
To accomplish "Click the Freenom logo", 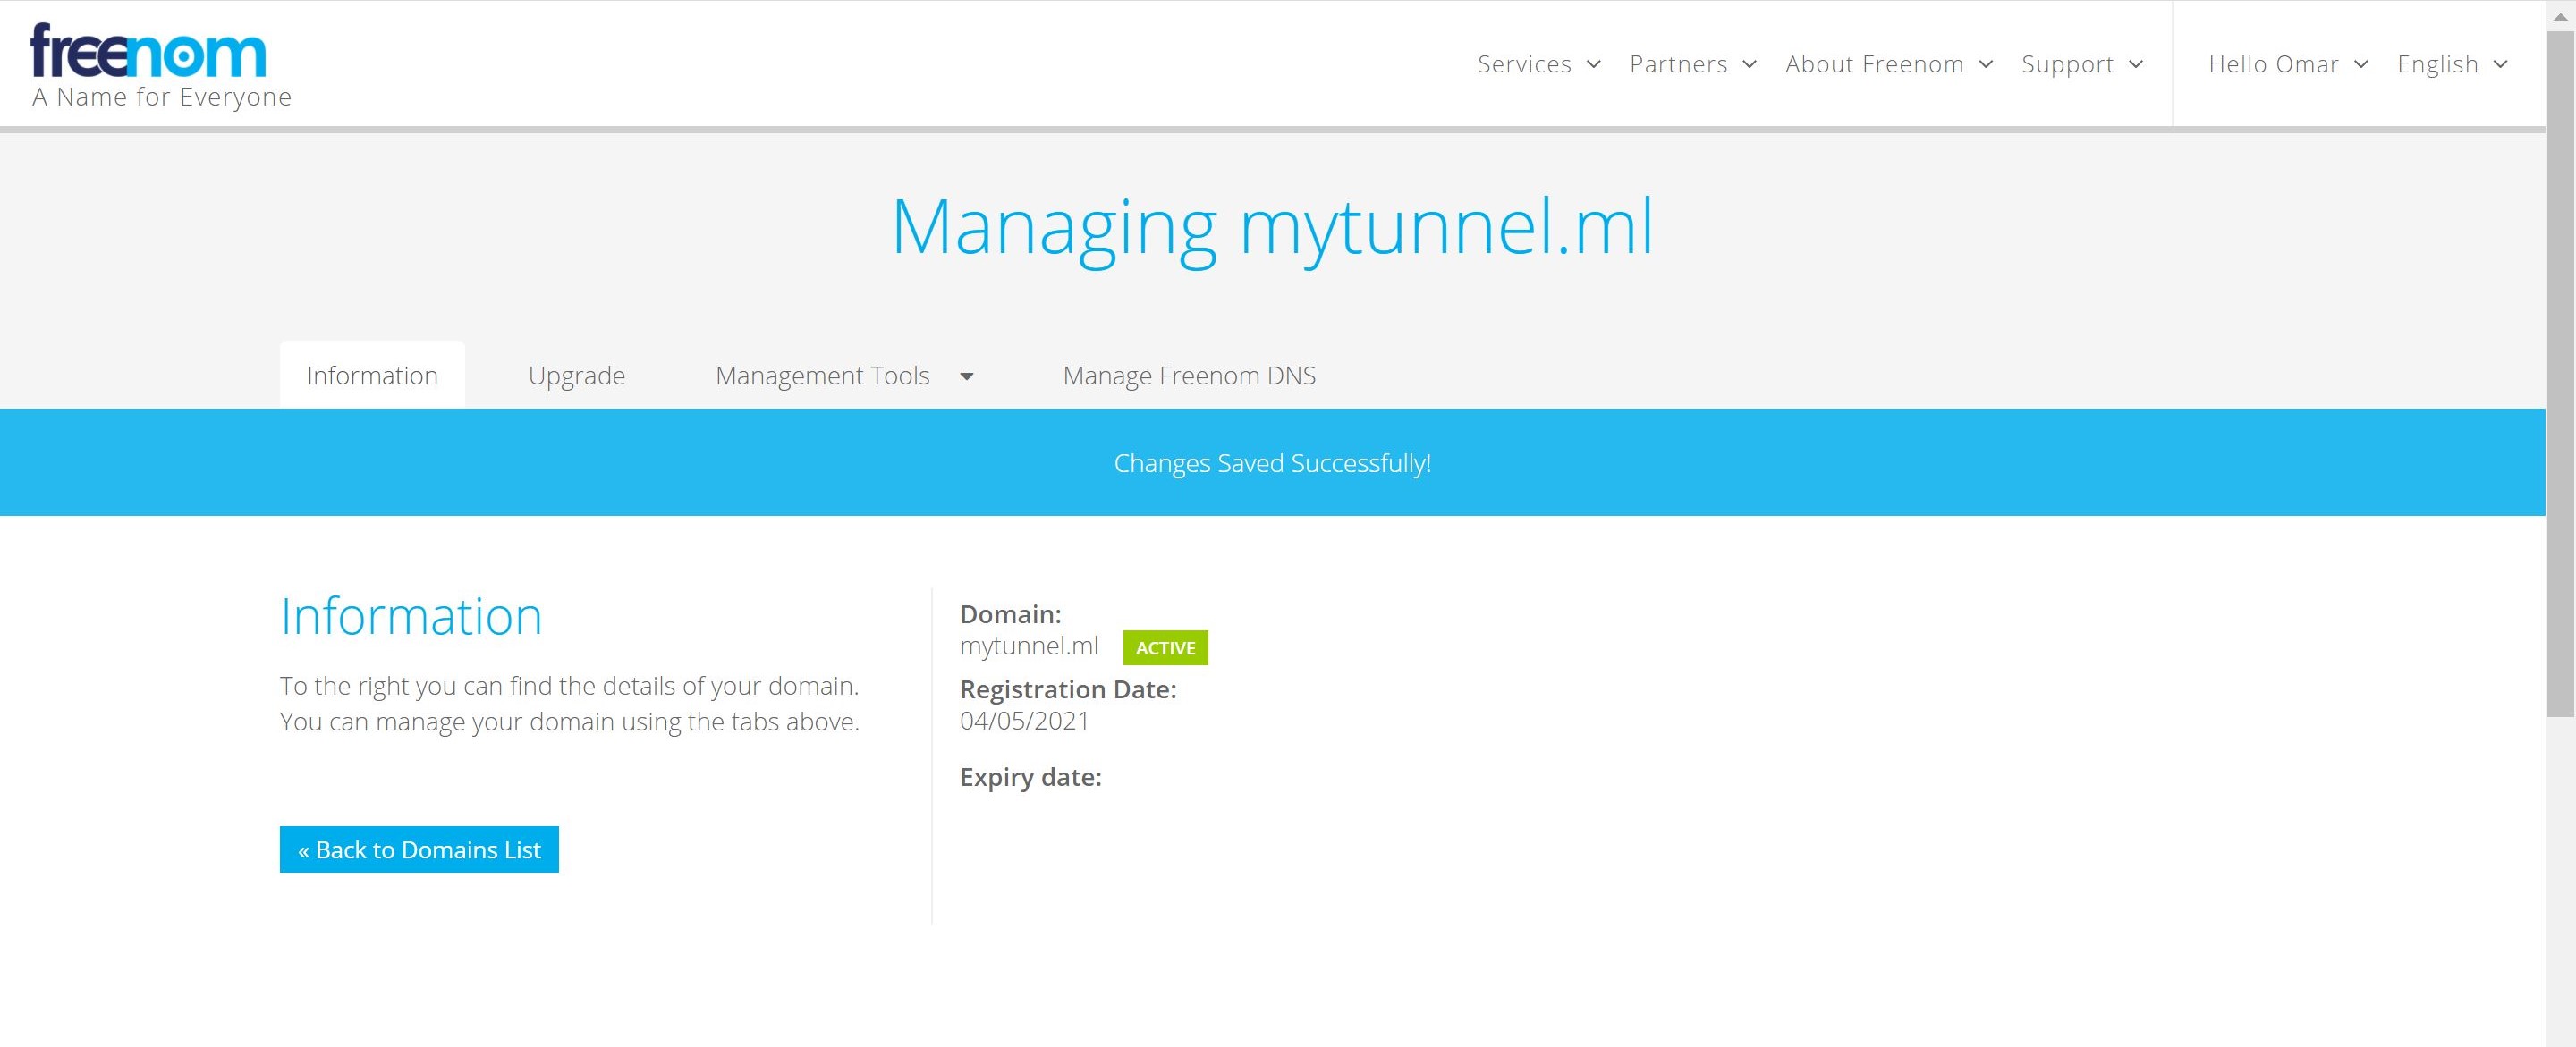I will tap(148, 50).
